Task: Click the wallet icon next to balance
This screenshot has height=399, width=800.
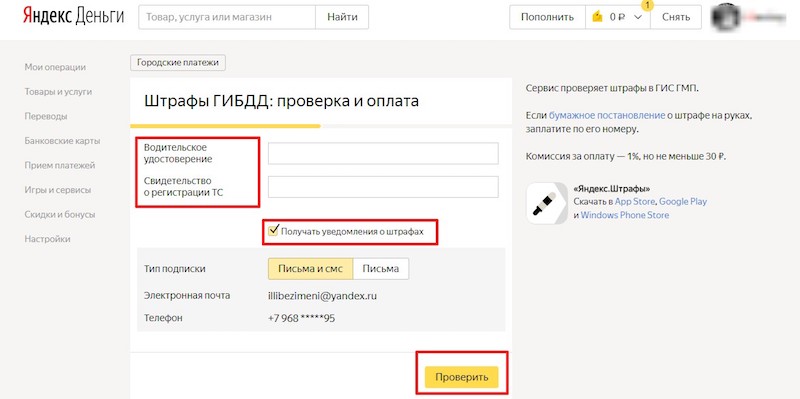Action: (597, 17)
